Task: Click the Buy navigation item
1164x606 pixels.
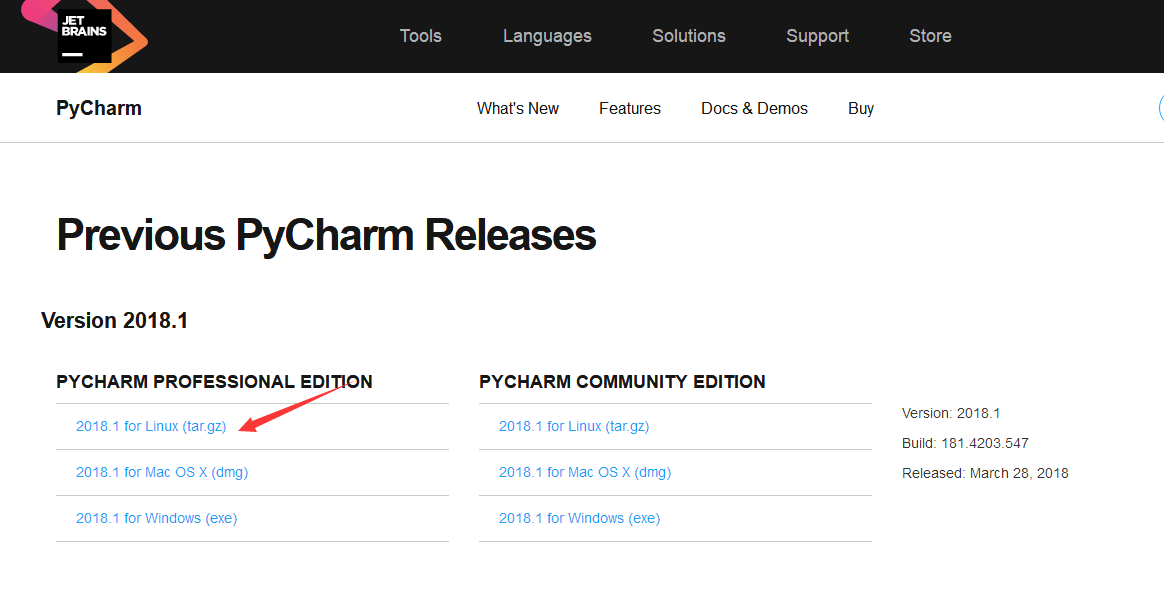Action: [x=861, y=108]
